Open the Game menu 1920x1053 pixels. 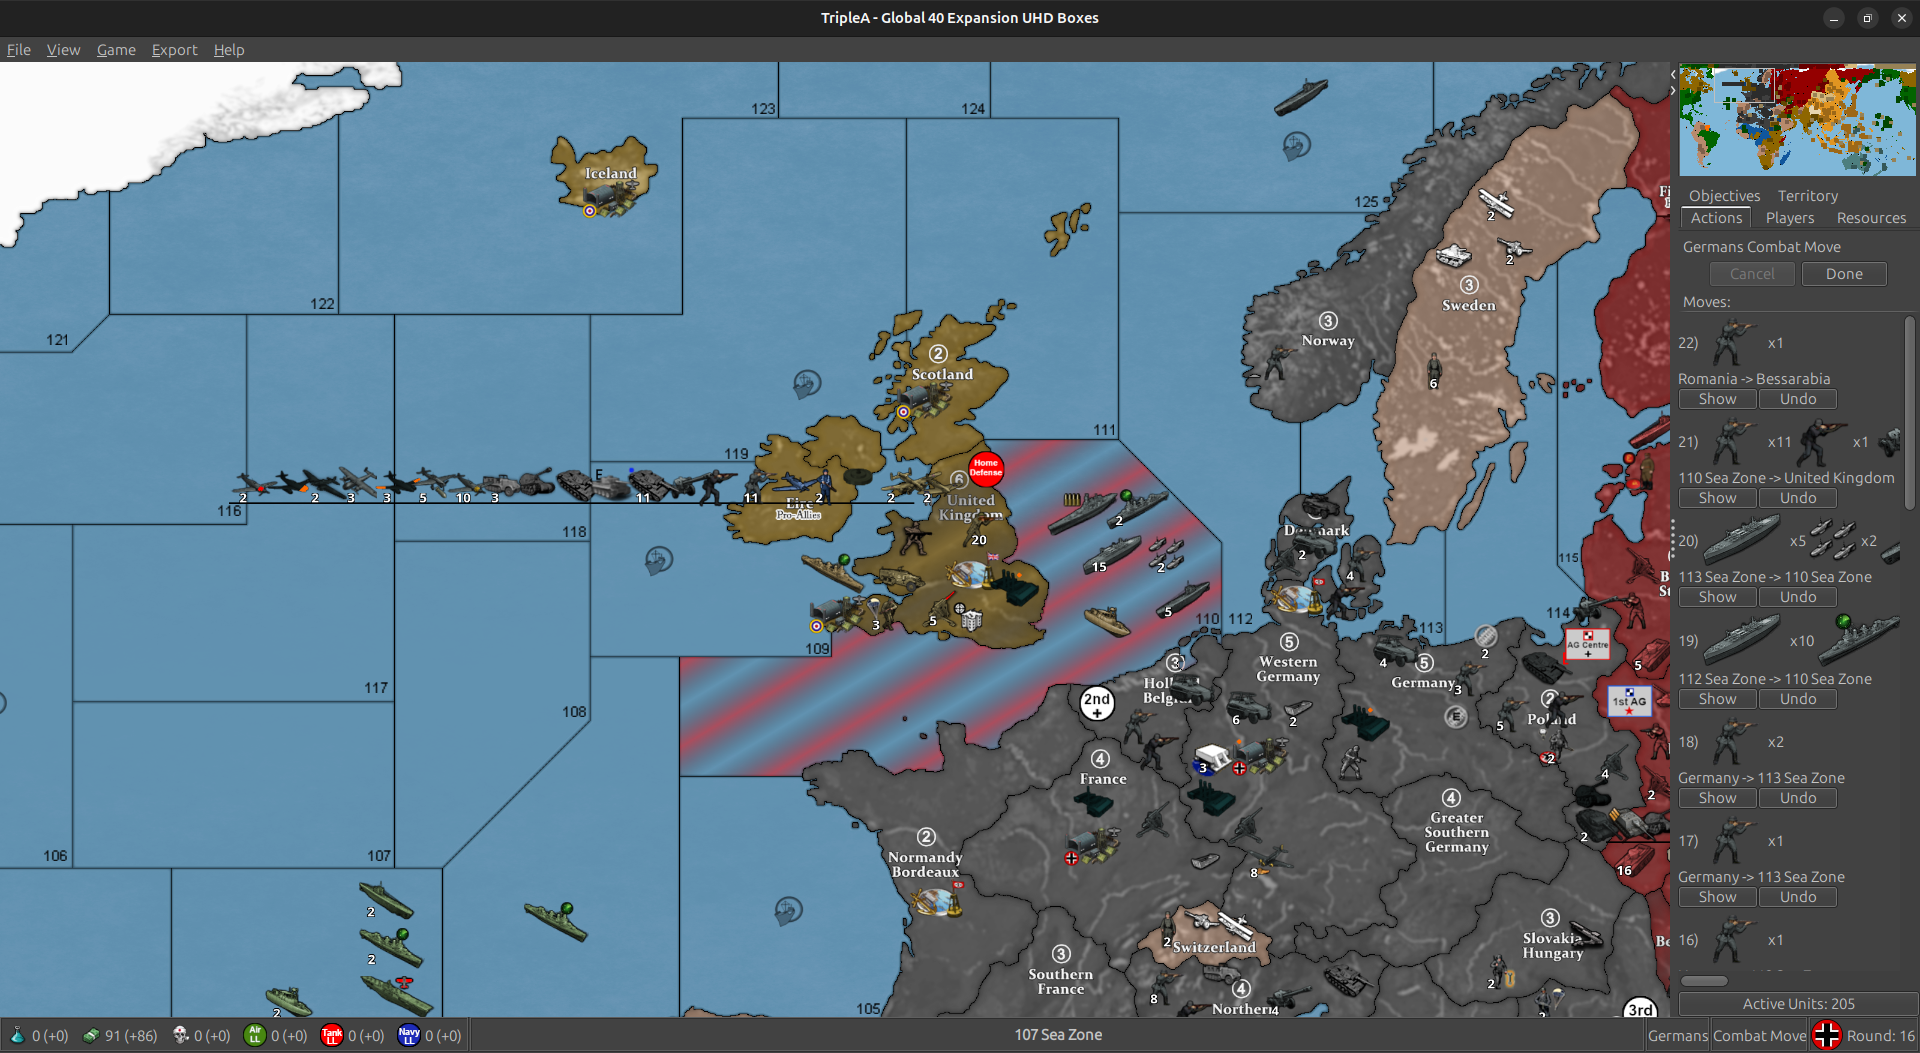click(116, 50)
